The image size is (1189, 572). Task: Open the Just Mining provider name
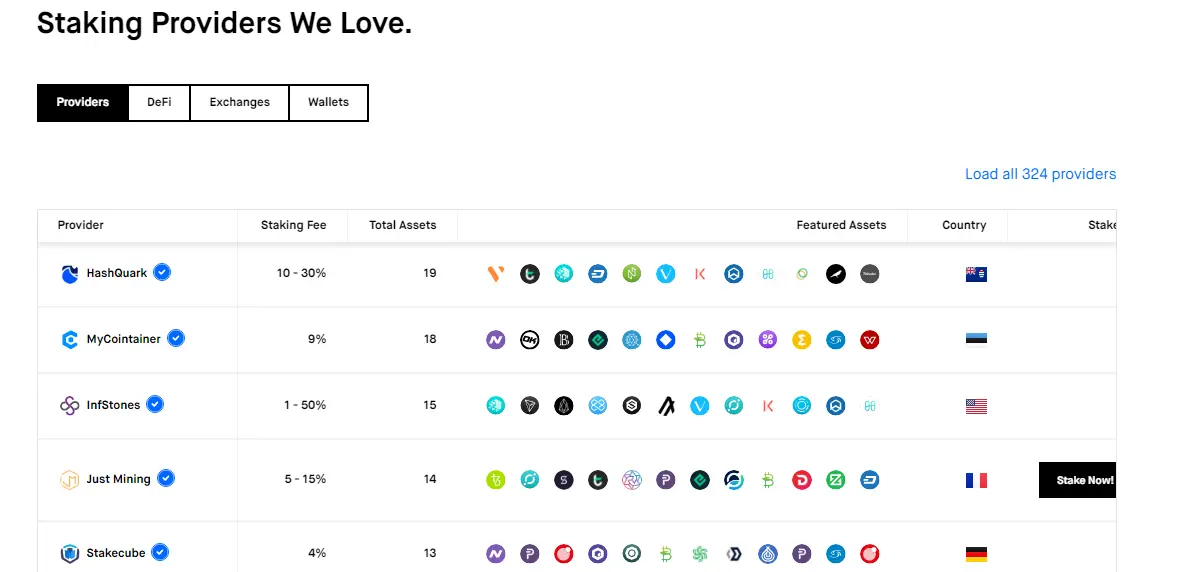118,479
